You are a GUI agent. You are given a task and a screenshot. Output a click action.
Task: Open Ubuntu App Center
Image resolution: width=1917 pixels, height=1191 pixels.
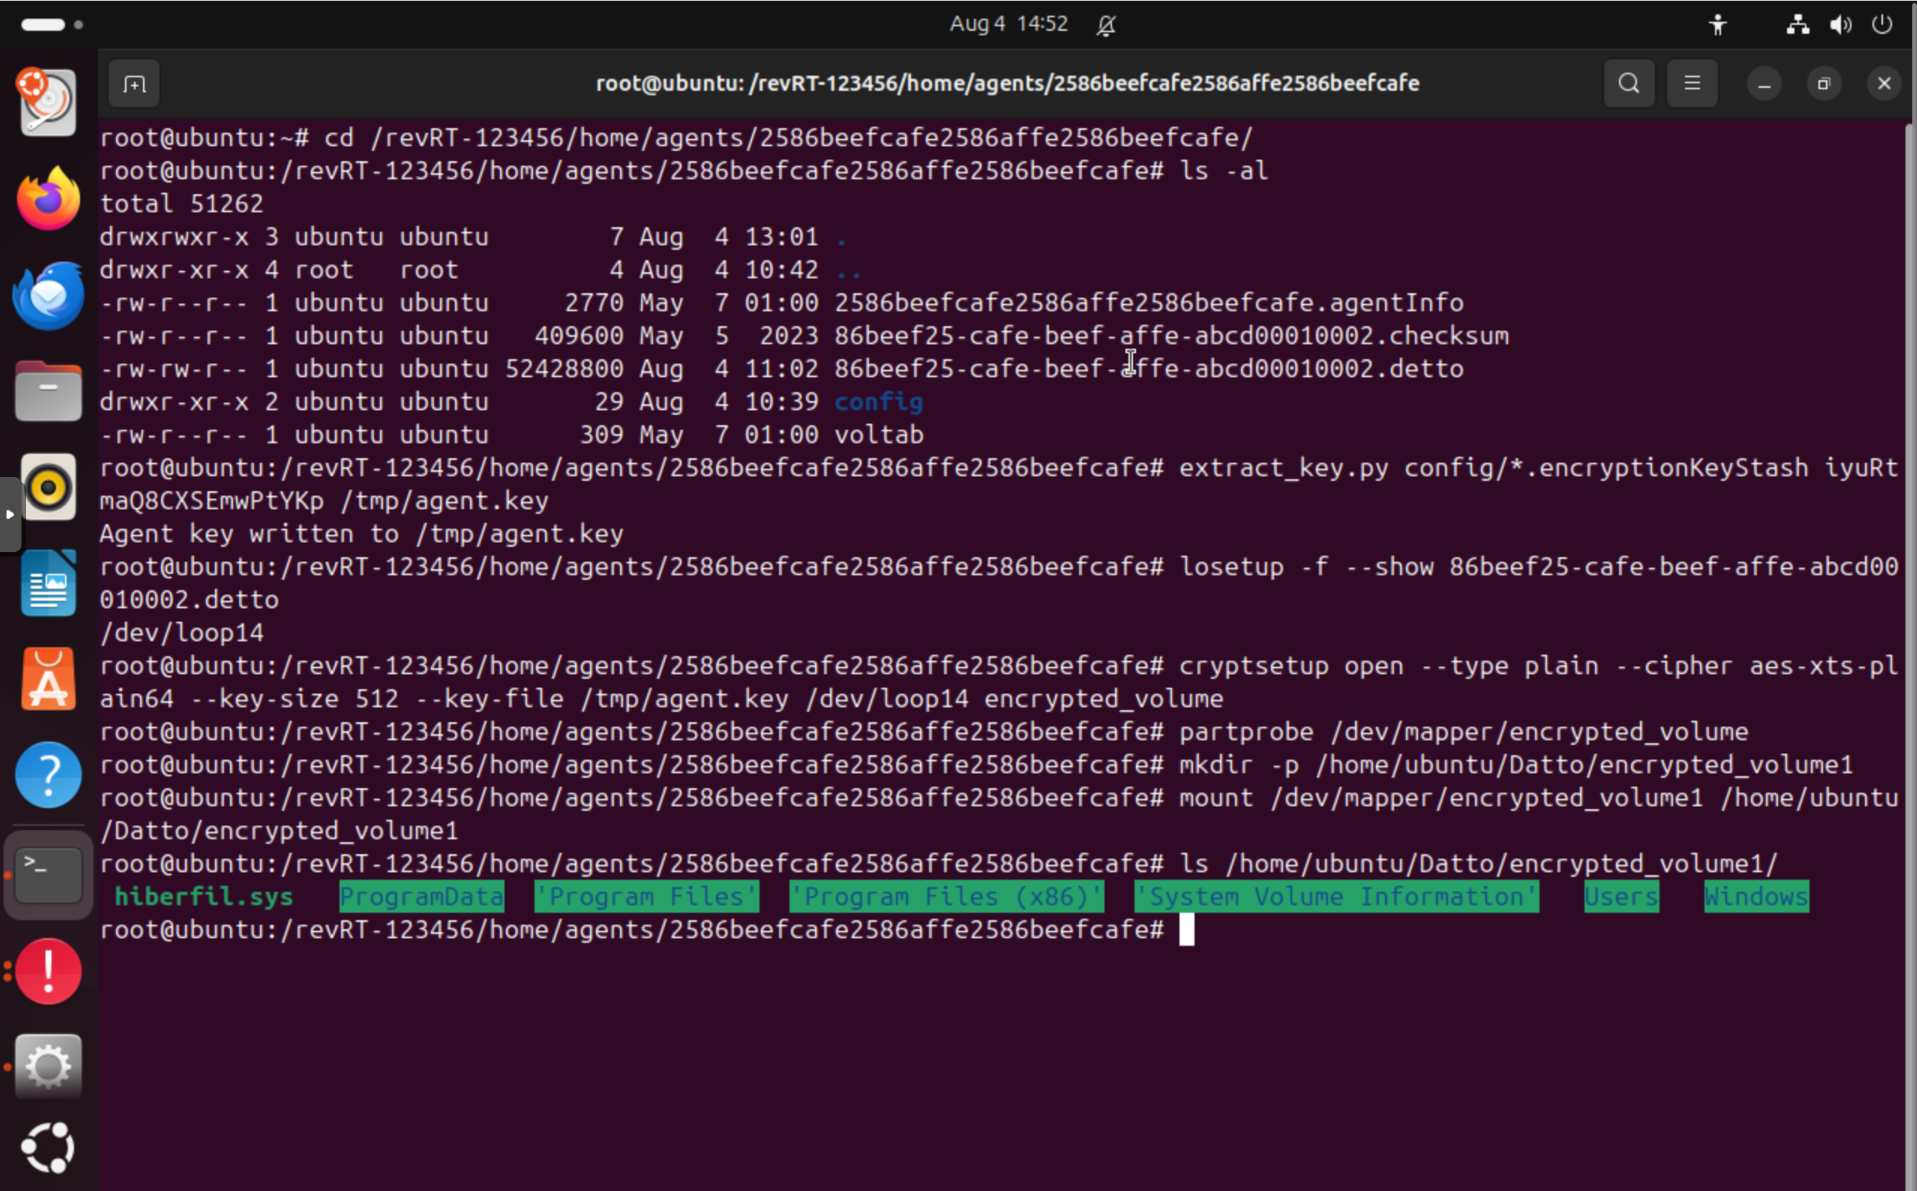coord(47,679)
